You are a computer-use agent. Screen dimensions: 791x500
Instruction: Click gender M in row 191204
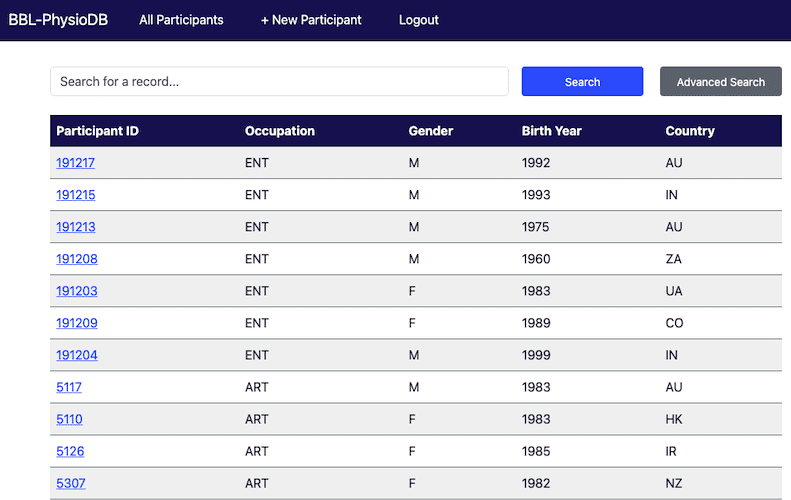coord(414,355)
